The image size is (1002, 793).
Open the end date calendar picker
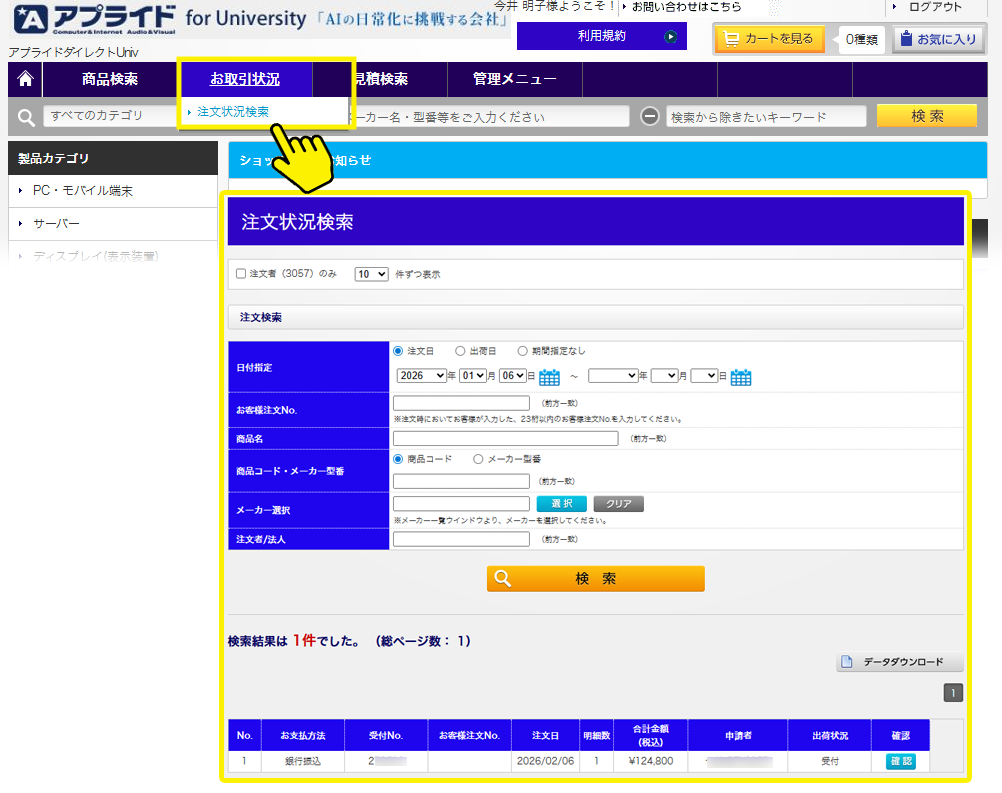pos(740,377)
